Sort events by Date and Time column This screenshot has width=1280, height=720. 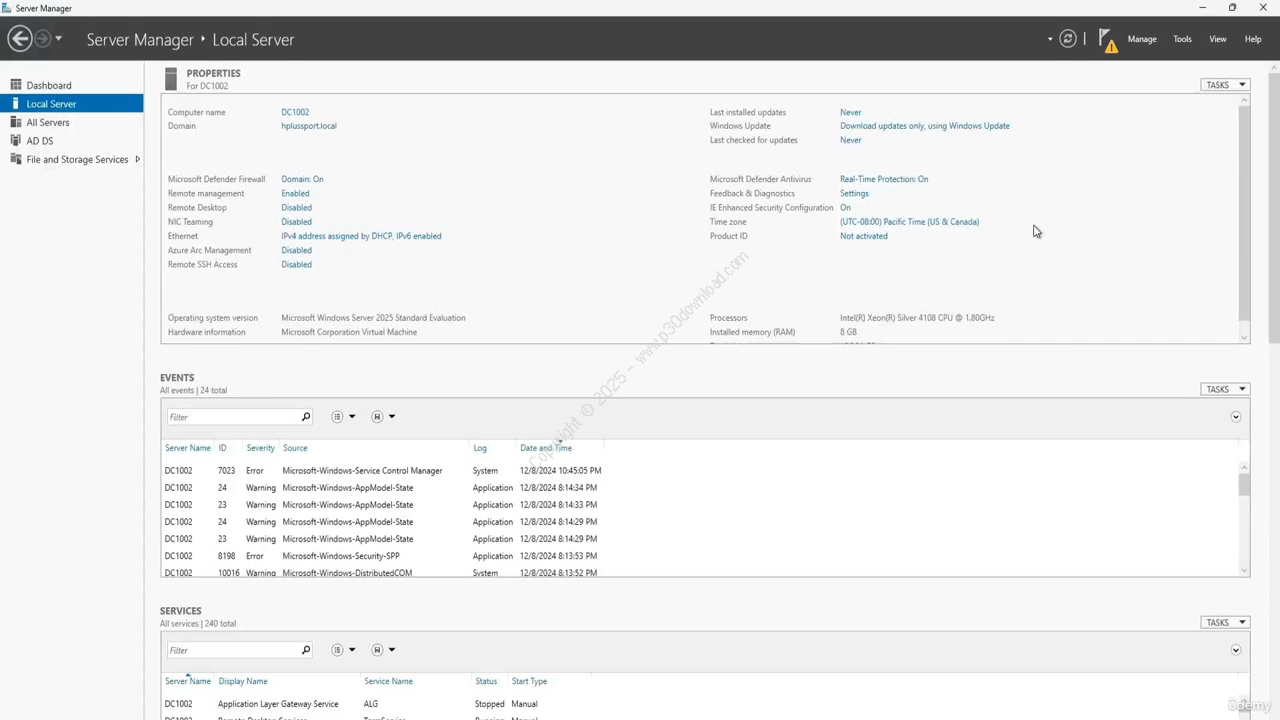click(x=546, y=448)
